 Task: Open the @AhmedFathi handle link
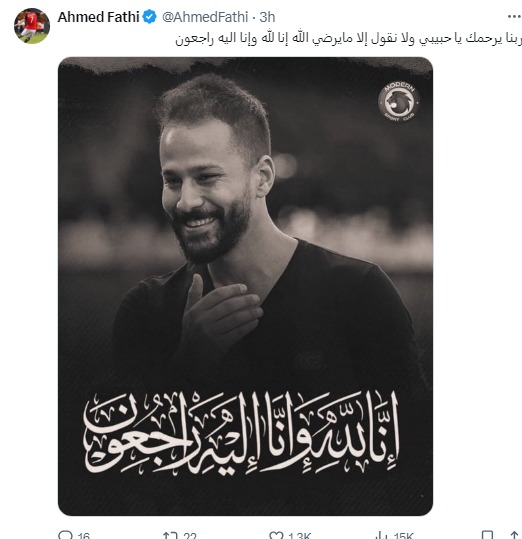[x=205, y=17]
